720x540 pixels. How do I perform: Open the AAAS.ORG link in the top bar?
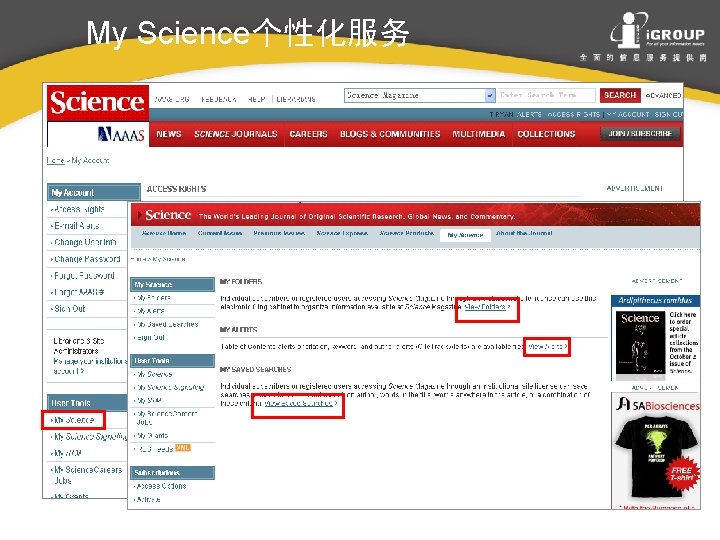[x=172, y=99]
